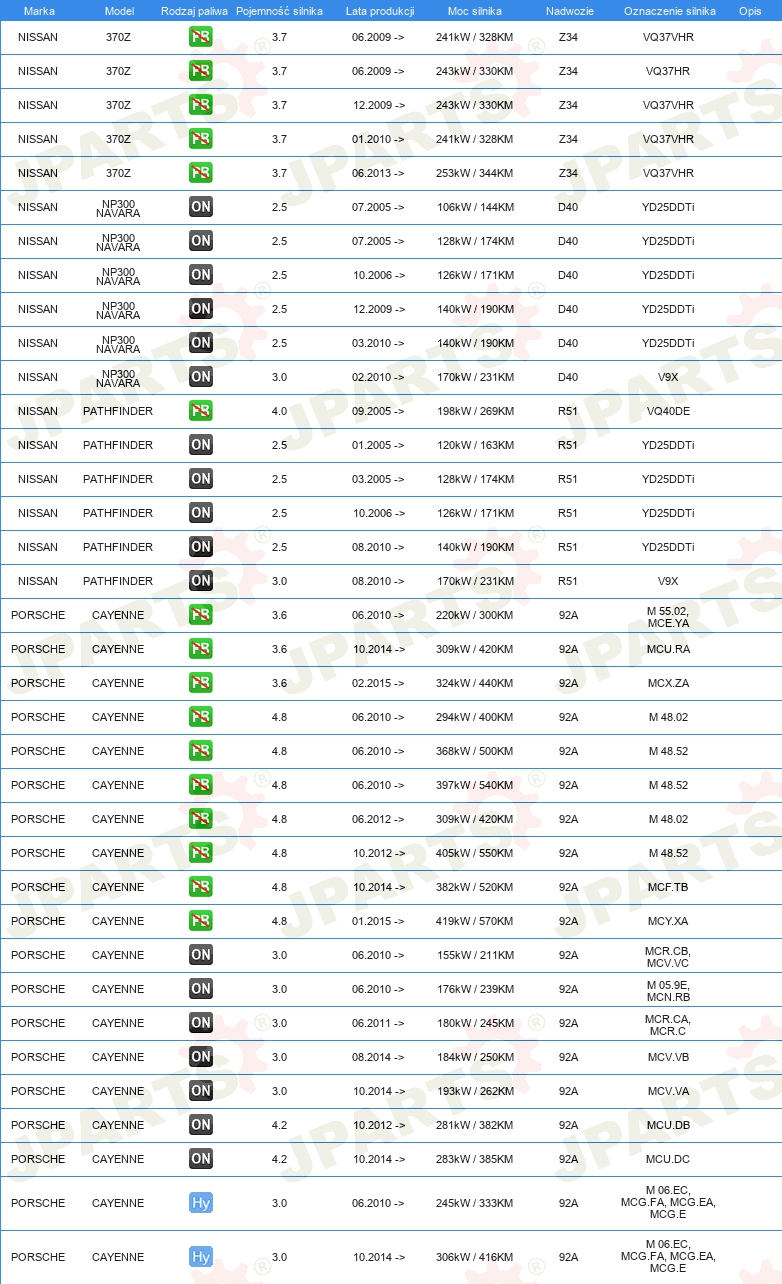Screen dimensions: 782x1284
Task: Click the Pojemność silnika column header
Action: (279, 11)
